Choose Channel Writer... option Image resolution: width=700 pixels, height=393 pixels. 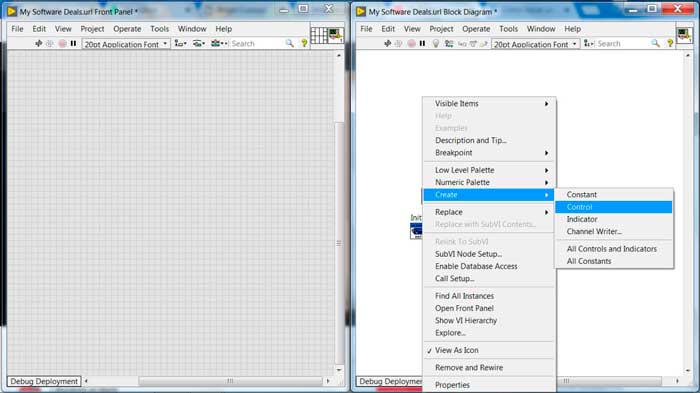pos(614,232)
